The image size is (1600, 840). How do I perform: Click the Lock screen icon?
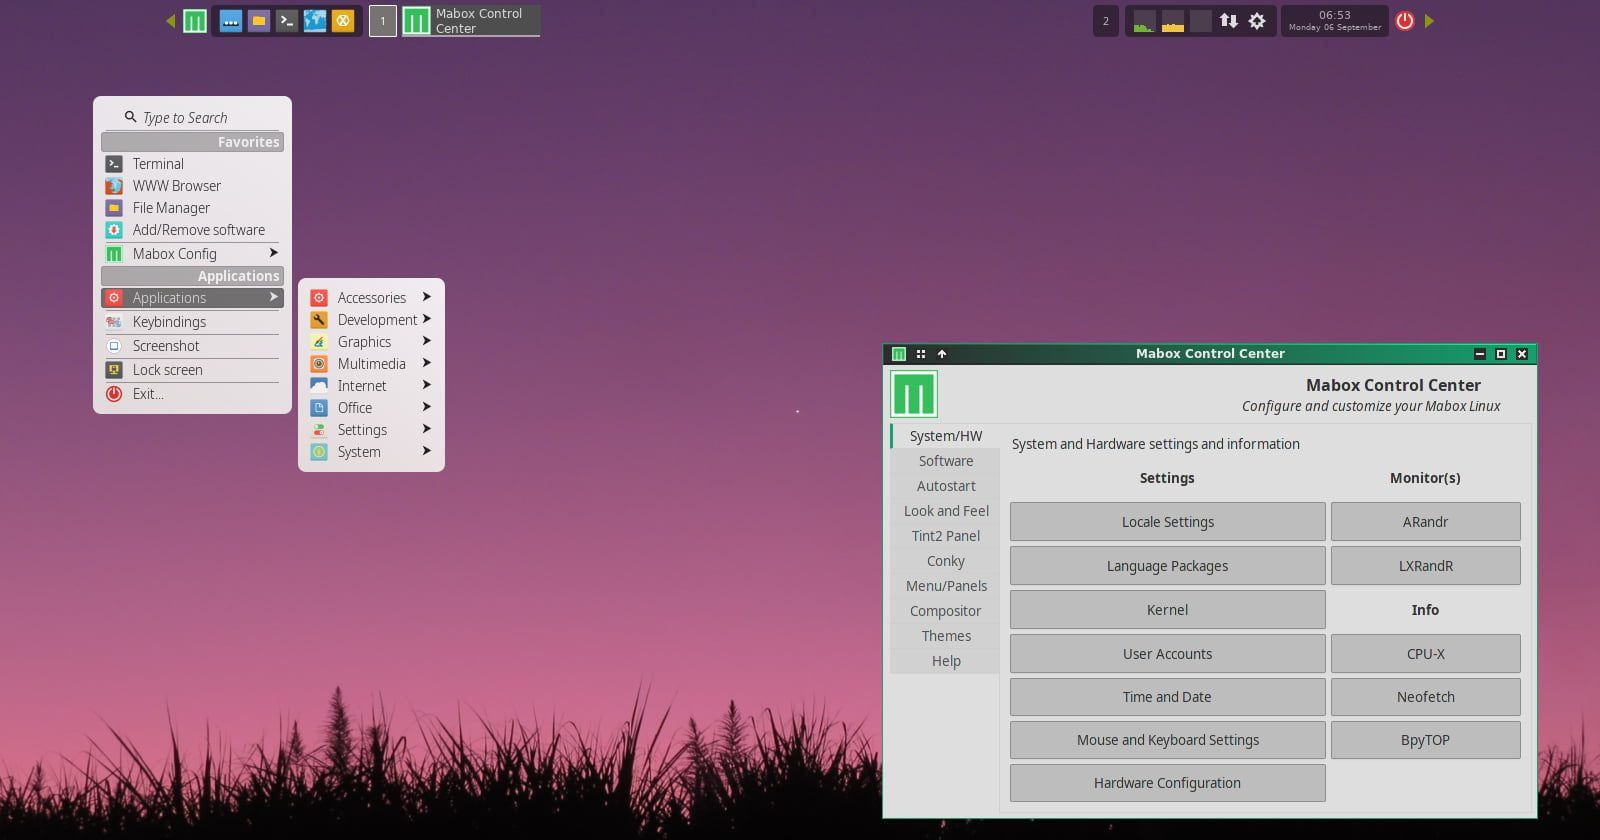(x=114, y=370)
